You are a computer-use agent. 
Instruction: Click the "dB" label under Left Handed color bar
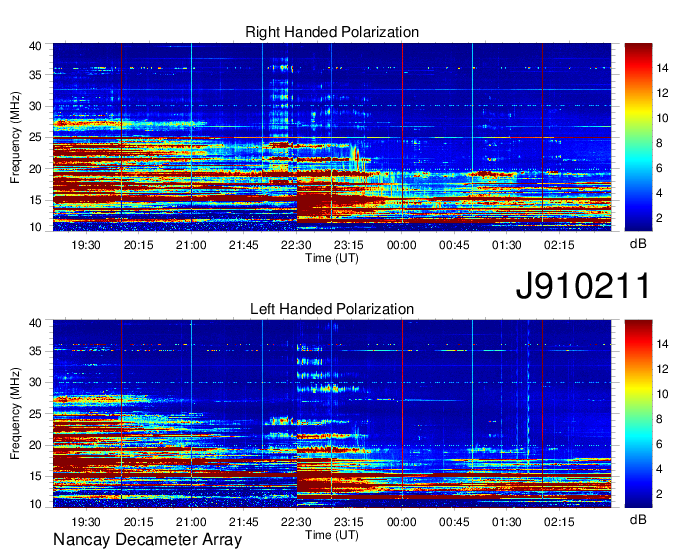pos(638,519)
